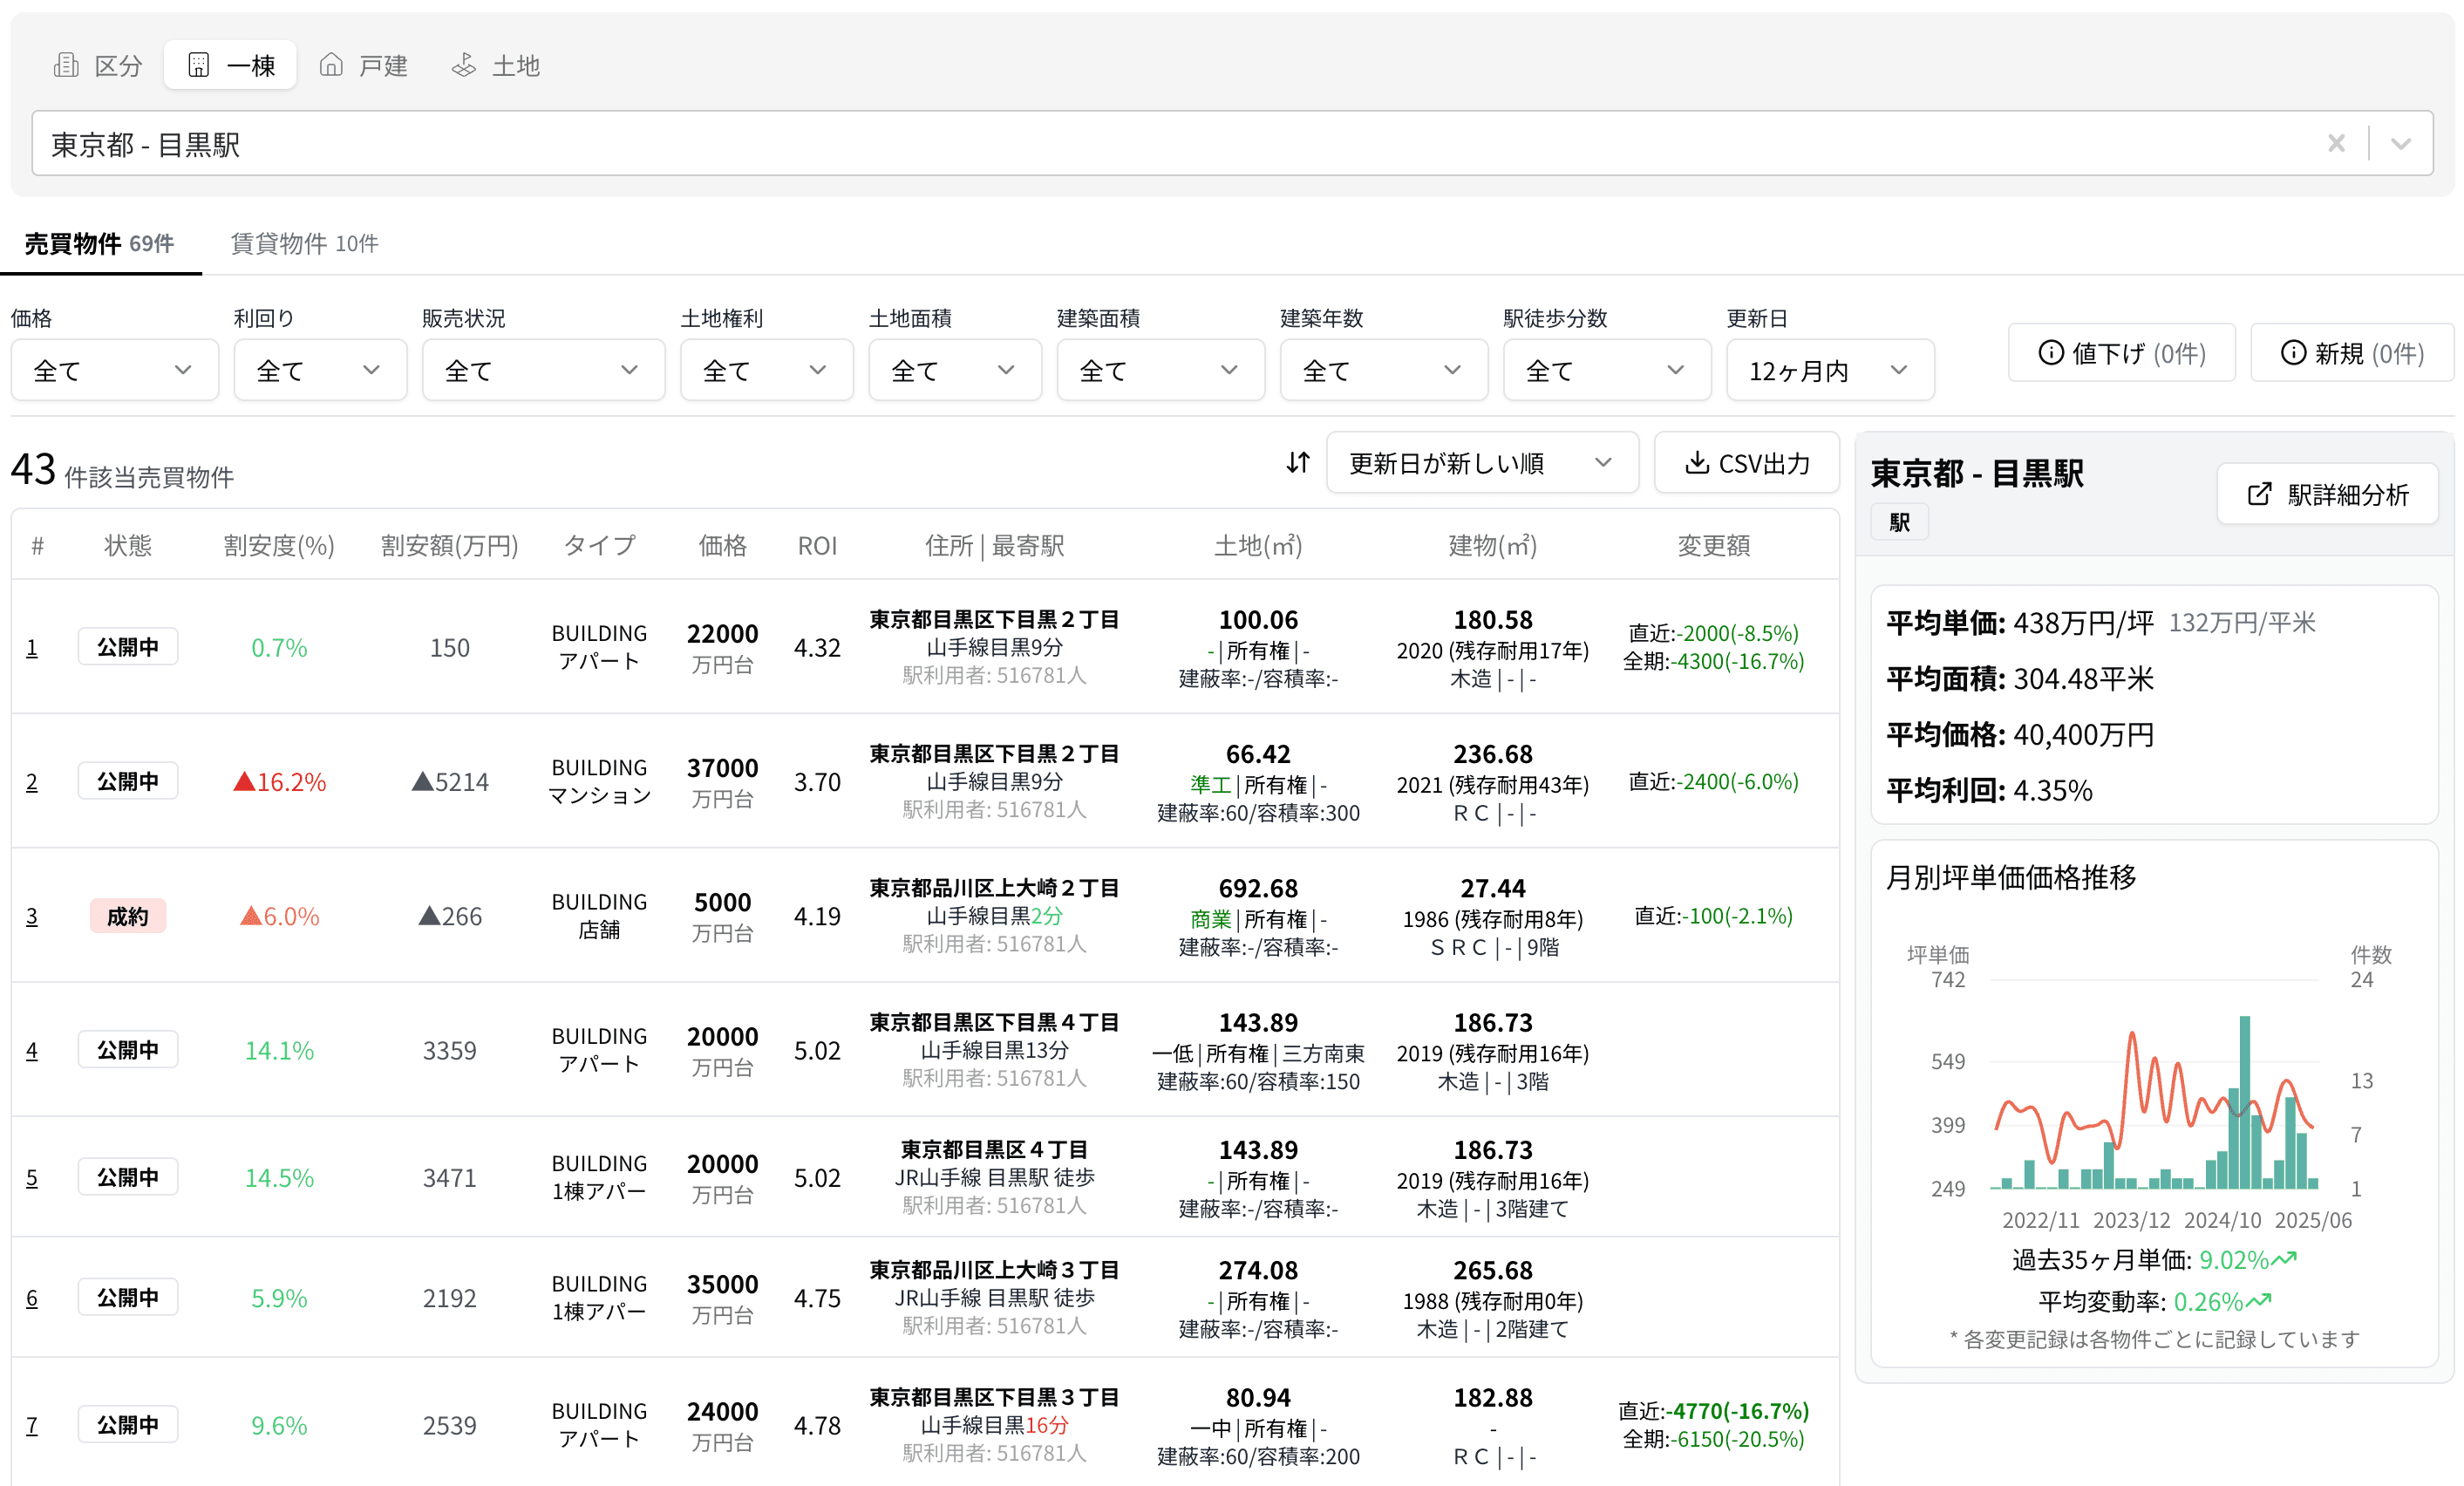Toggle the 新規 (0件) filter button
2464x1486 pixels.
click(x=2351, y=353)
